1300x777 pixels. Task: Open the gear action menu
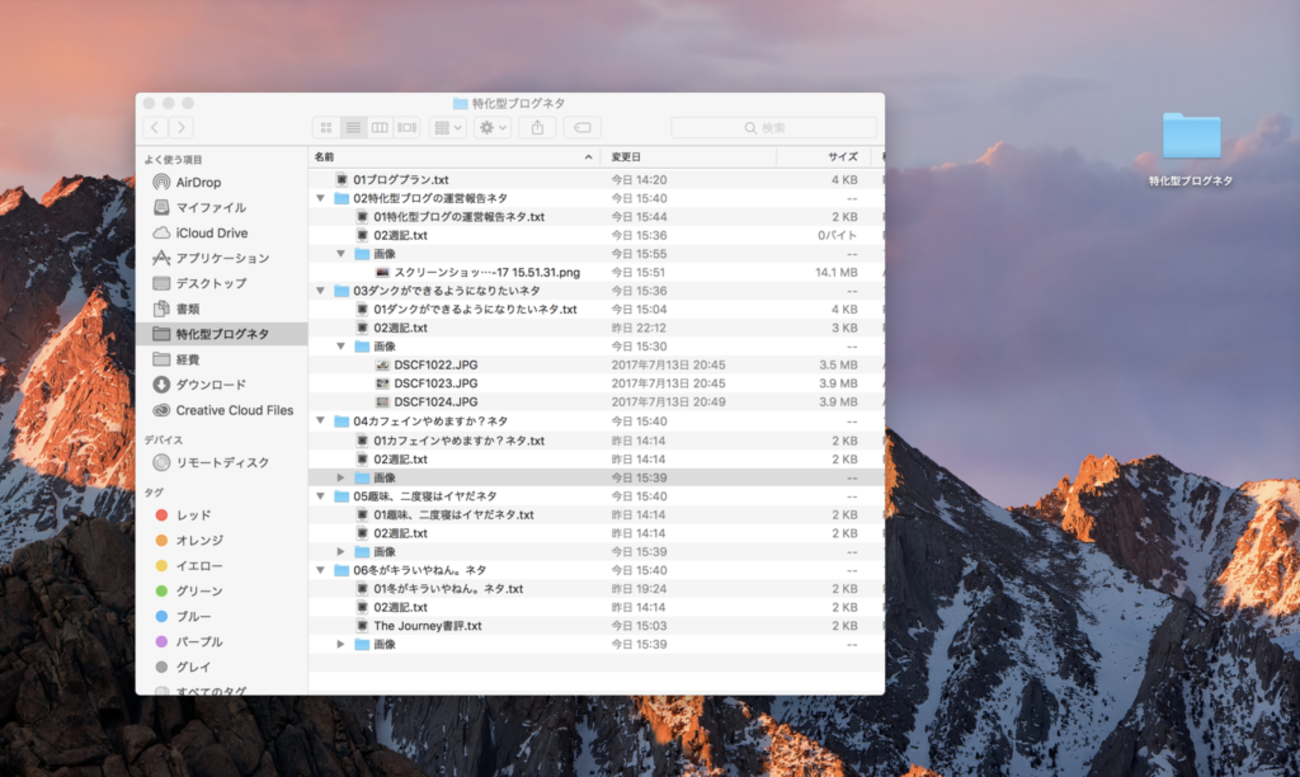[x=493, y=128]
